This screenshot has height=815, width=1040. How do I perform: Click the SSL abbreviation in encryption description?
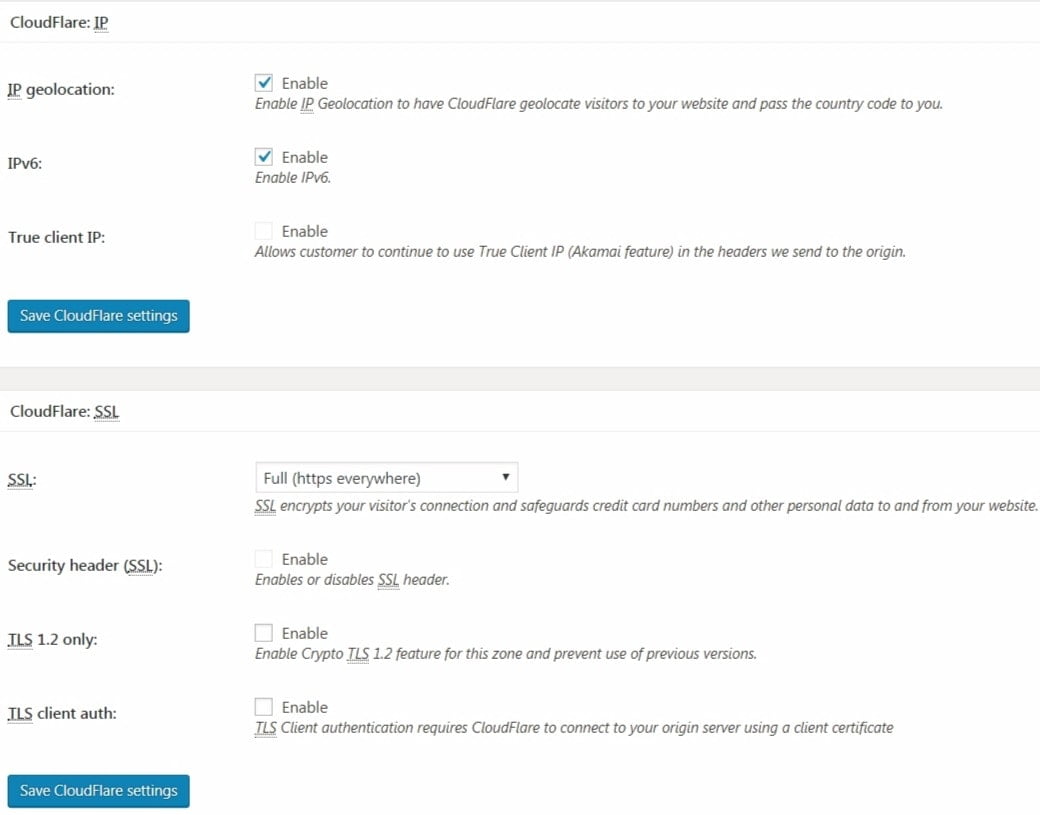click(265, 506)
